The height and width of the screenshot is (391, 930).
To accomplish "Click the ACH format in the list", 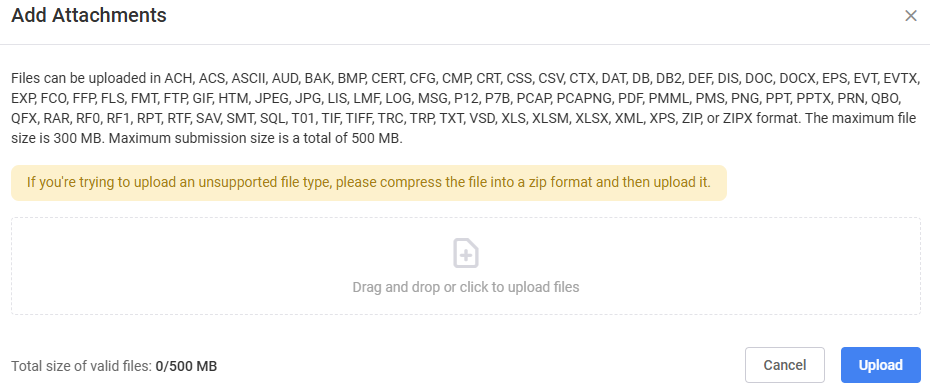I will tap(179, 79).
